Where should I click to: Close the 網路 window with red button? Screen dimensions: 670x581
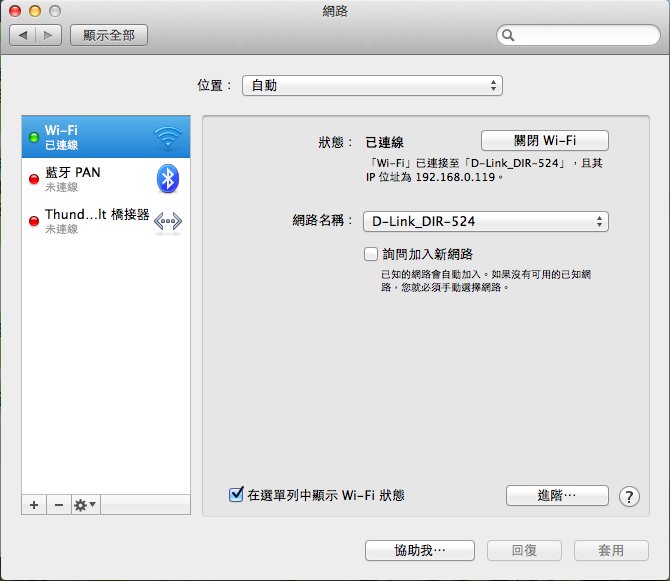pos(15,11)
